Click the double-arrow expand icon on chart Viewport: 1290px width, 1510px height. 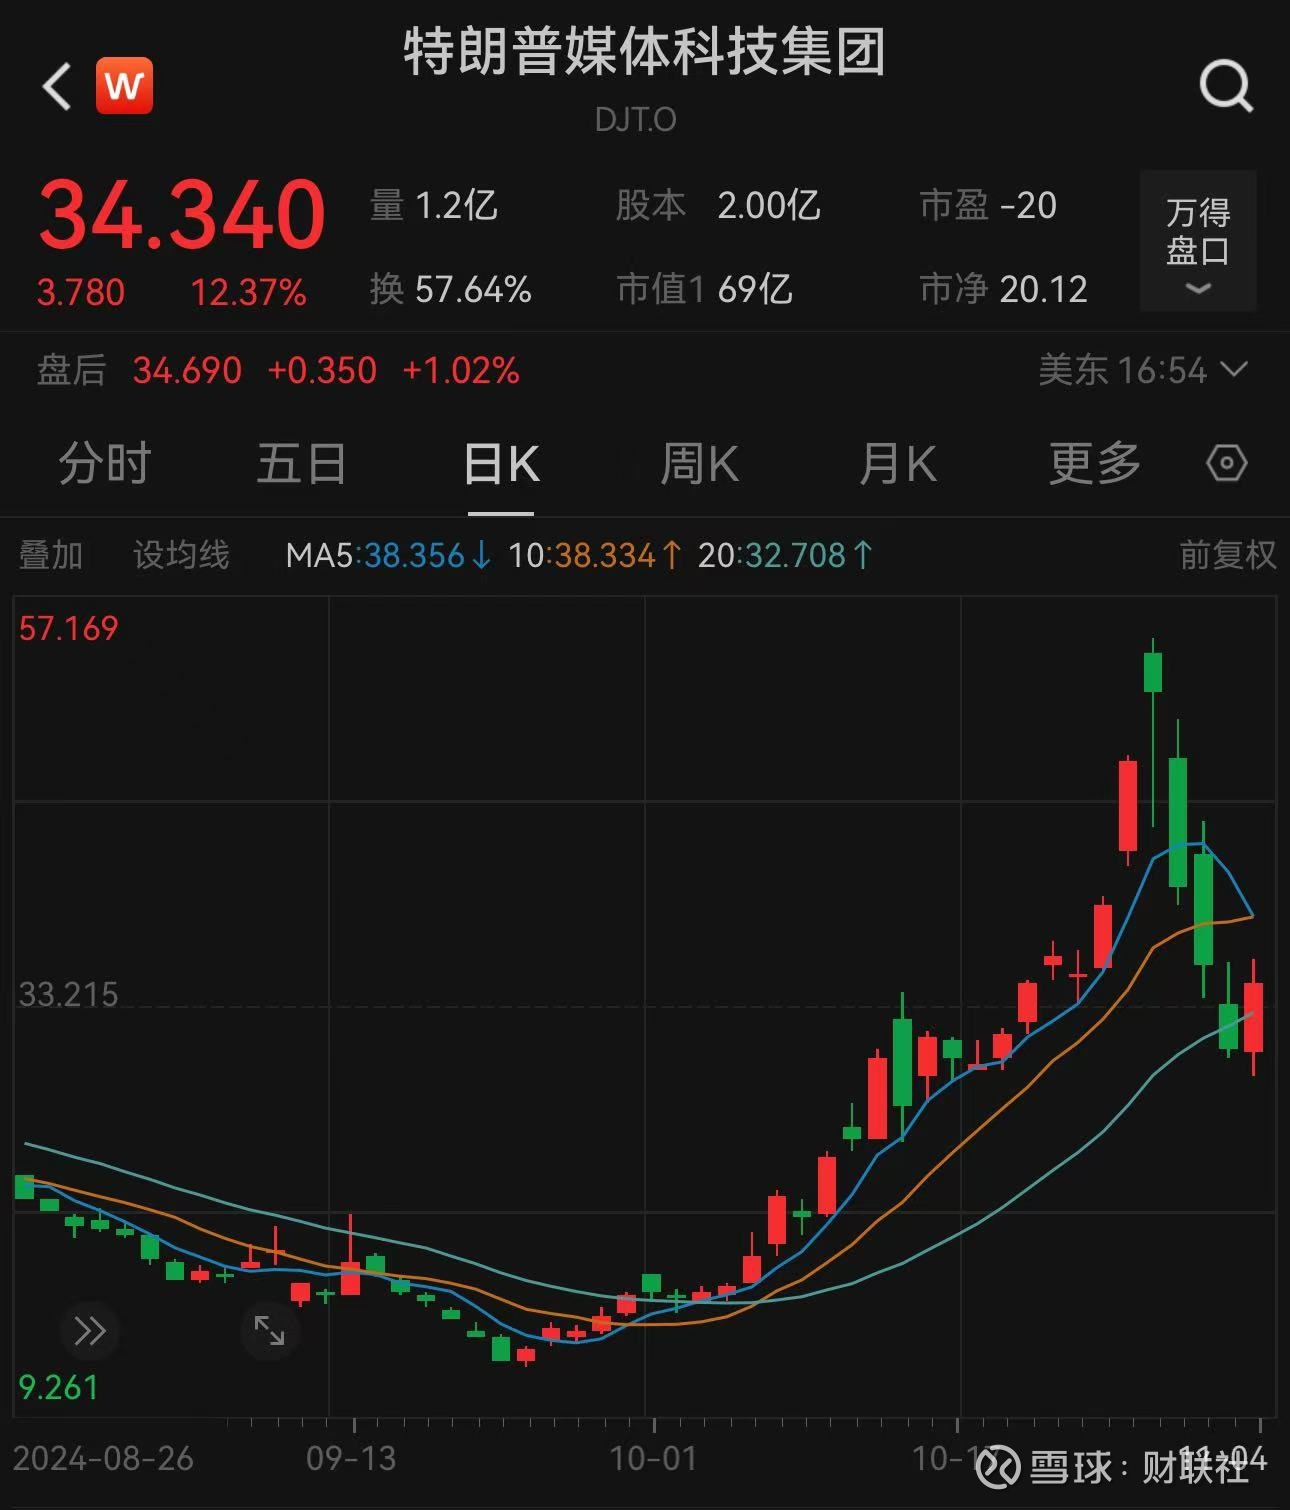click(x=90, y=1331)
